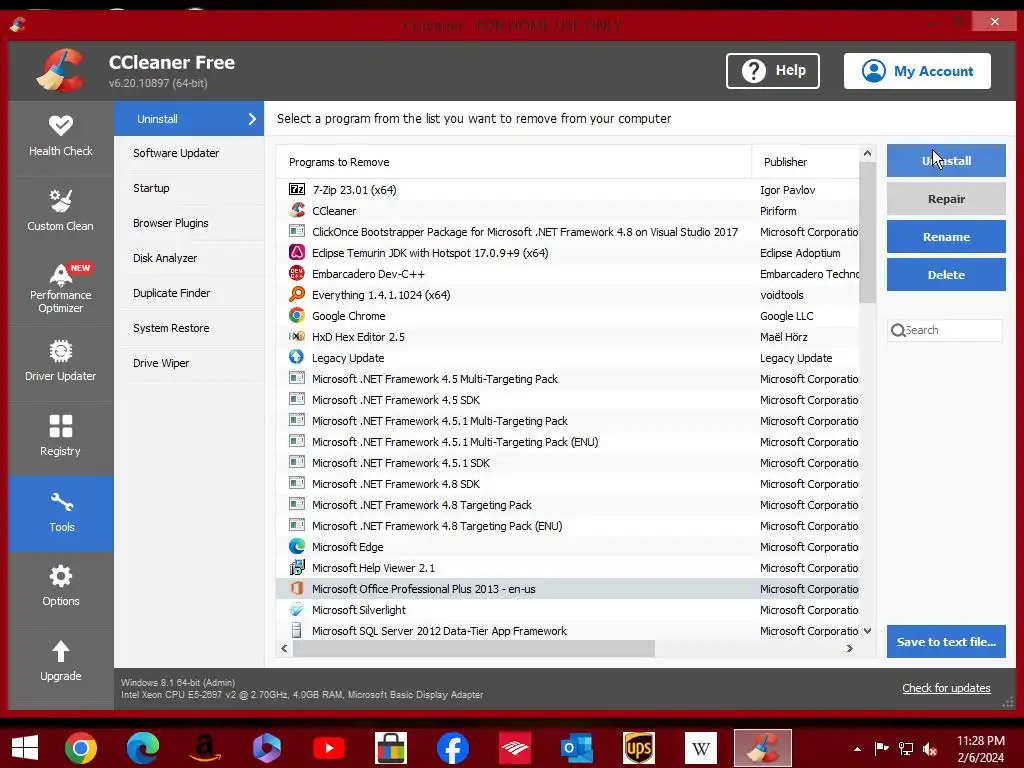Click Save to text file button
Screen dimensions: 1024x768
pyautogui.click(x=946, y=641)
